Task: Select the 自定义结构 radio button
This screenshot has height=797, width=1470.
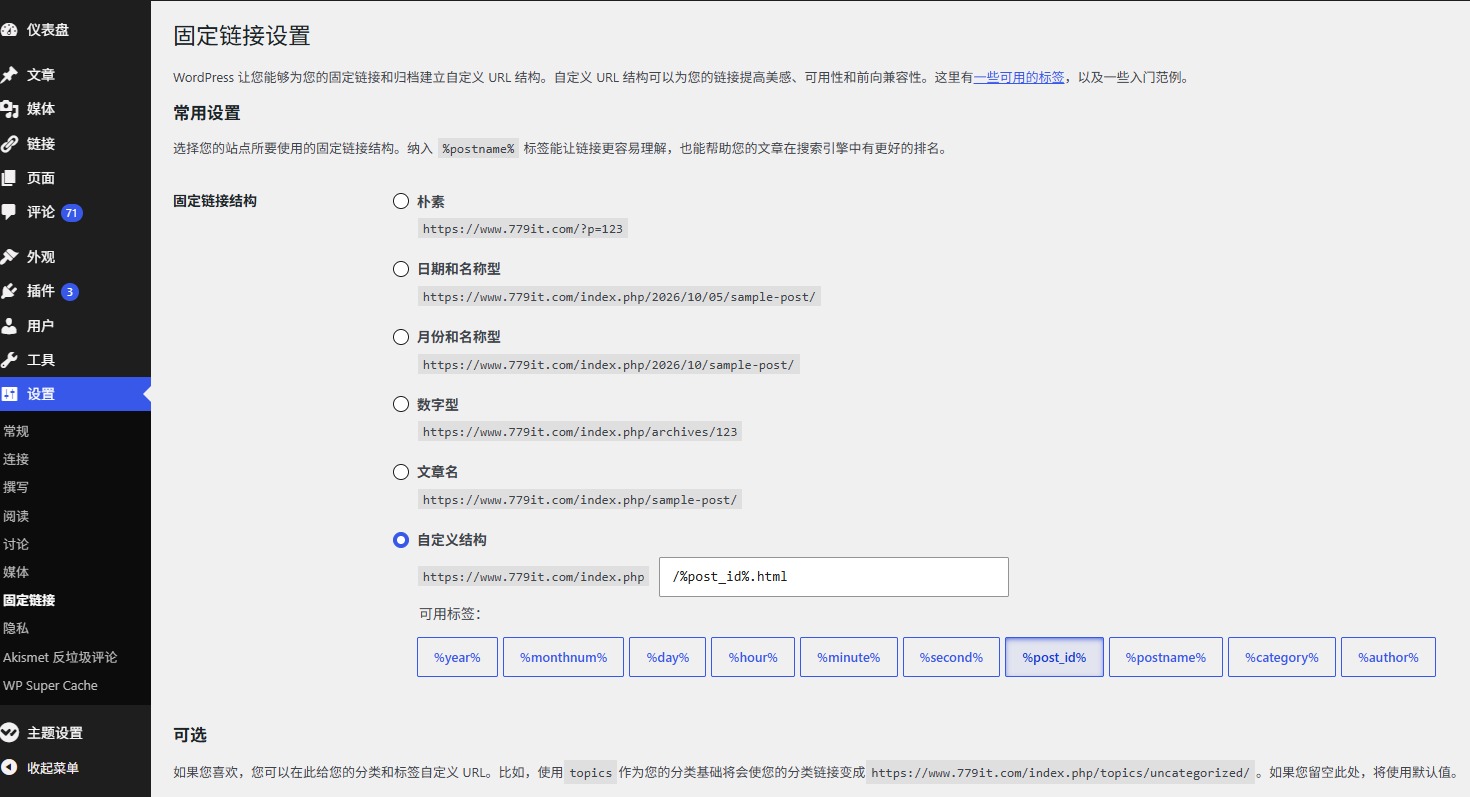Action: coord(401,540)
